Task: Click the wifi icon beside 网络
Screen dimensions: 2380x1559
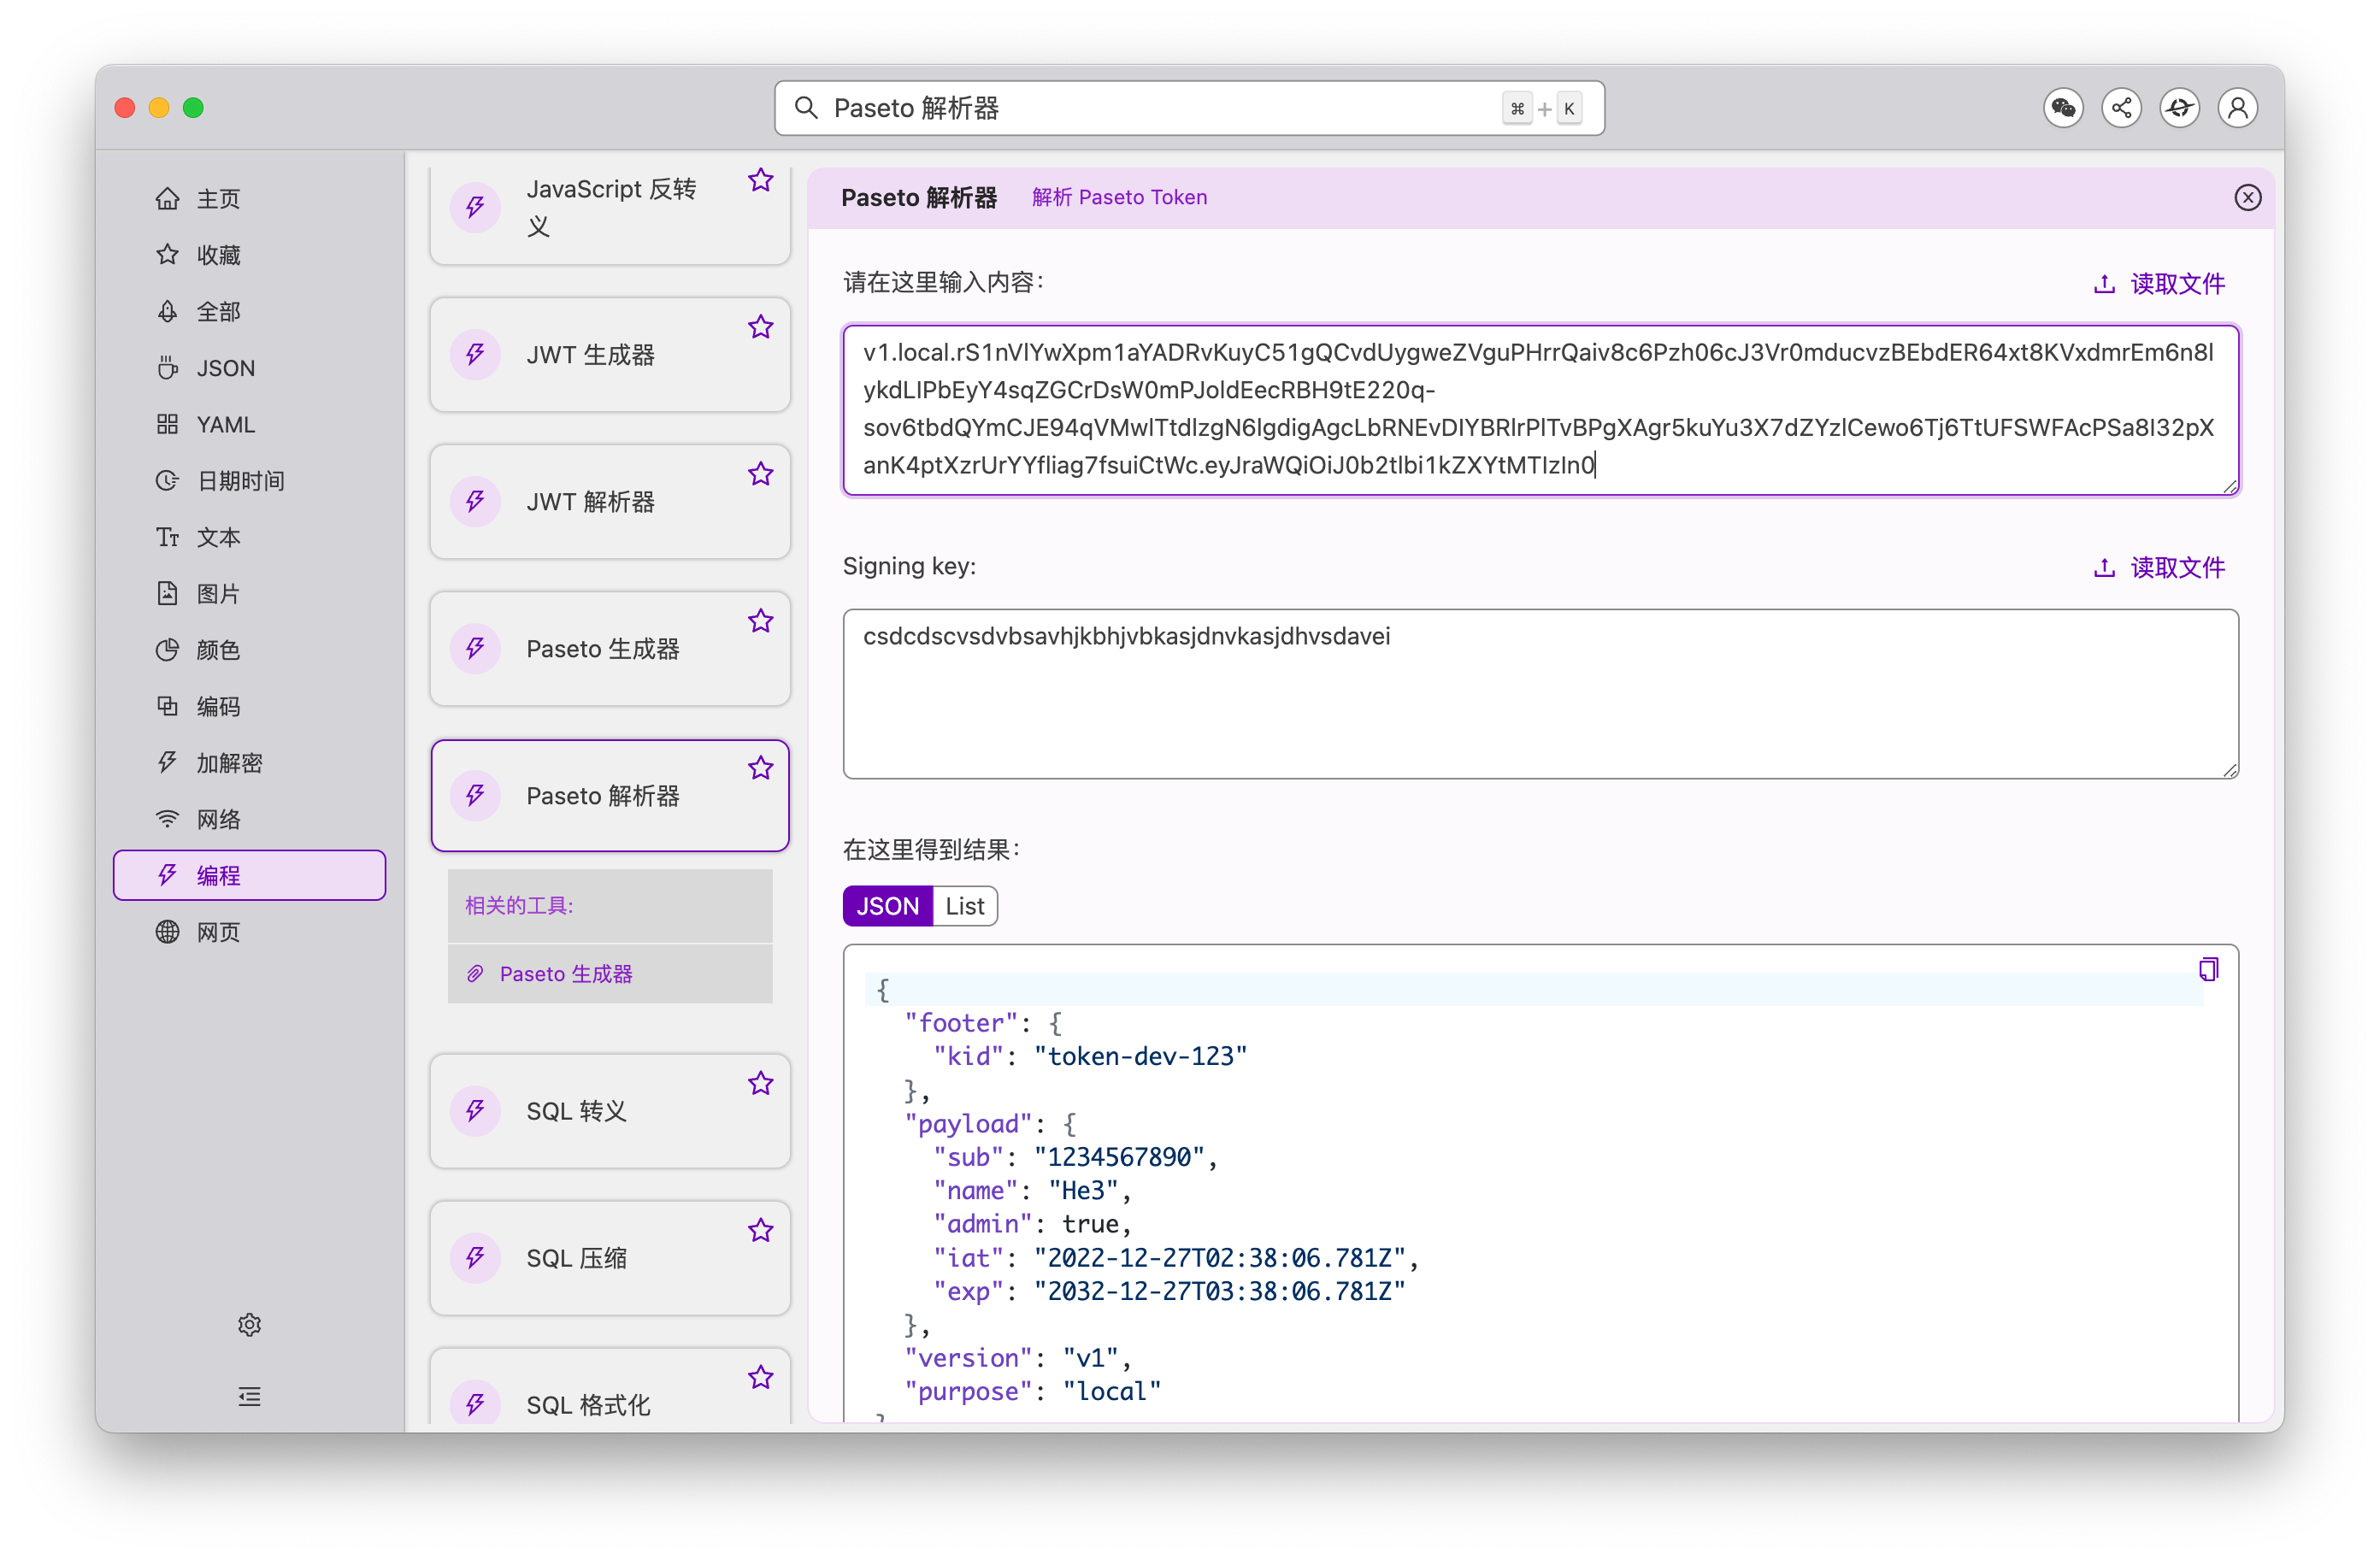Action: pos(167,819)
